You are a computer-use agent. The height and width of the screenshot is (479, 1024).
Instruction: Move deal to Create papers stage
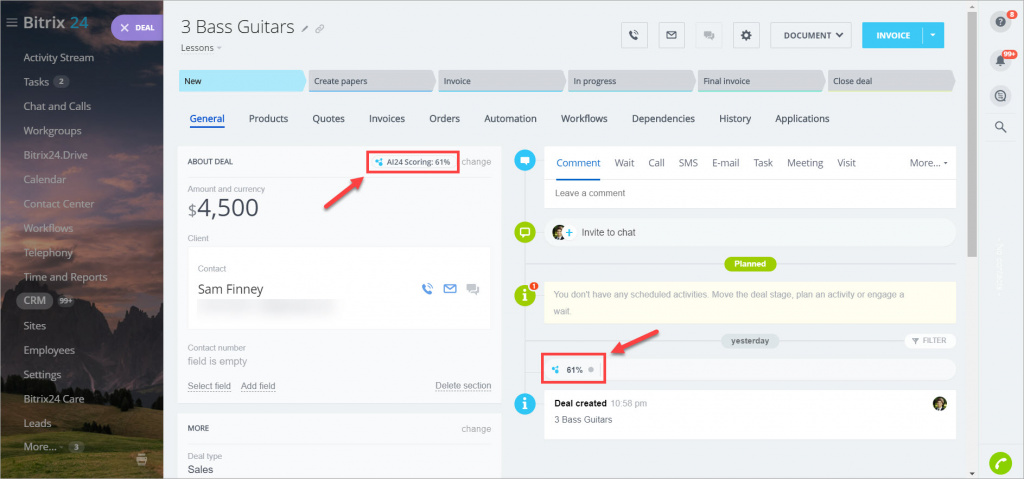(x=370, y=82)
